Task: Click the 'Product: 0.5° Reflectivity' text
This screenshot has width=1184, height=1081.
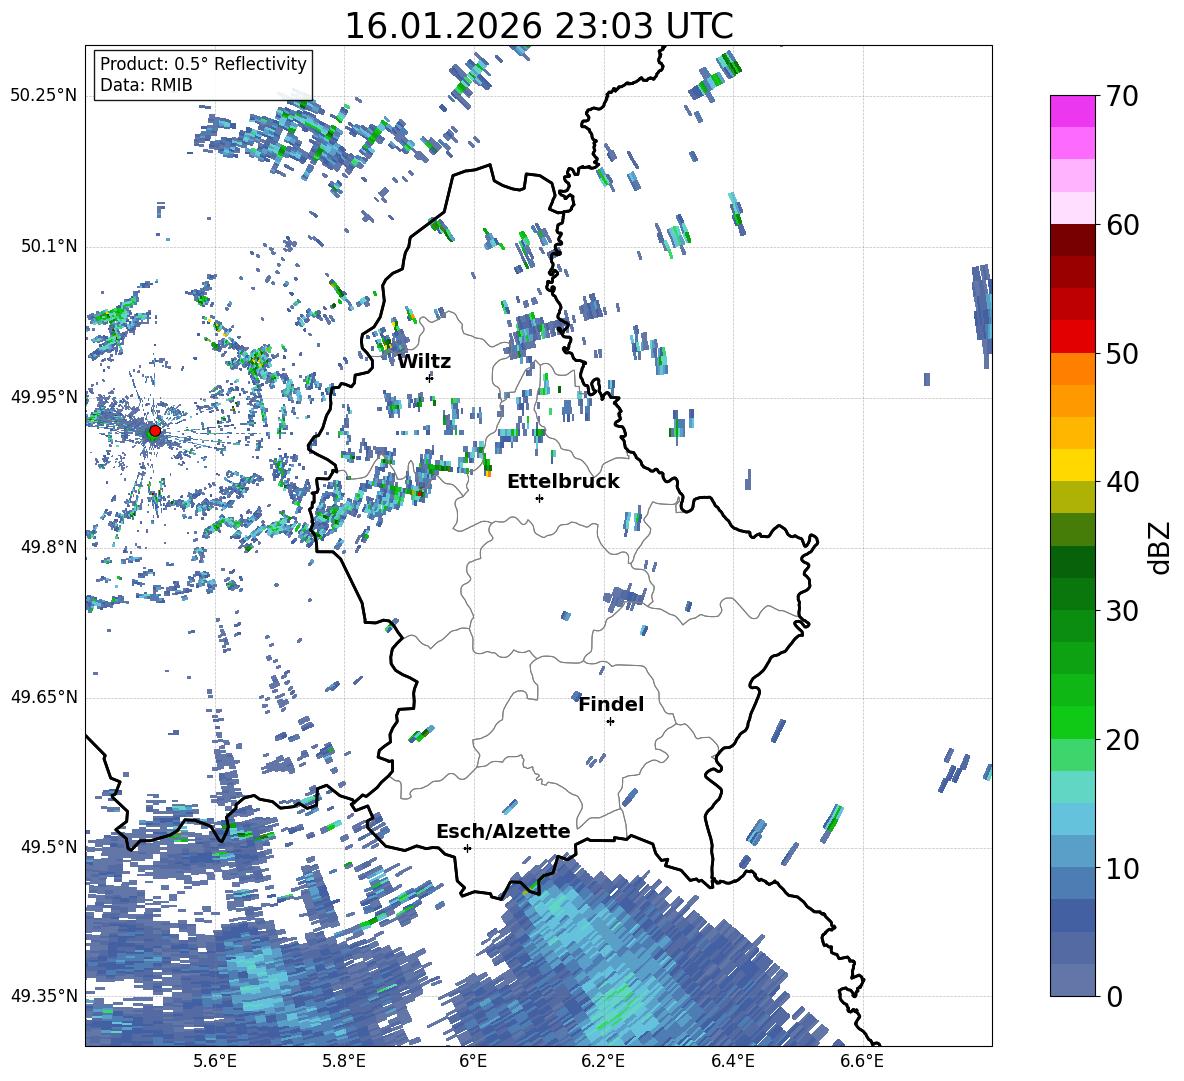Action: coord(203,63)
